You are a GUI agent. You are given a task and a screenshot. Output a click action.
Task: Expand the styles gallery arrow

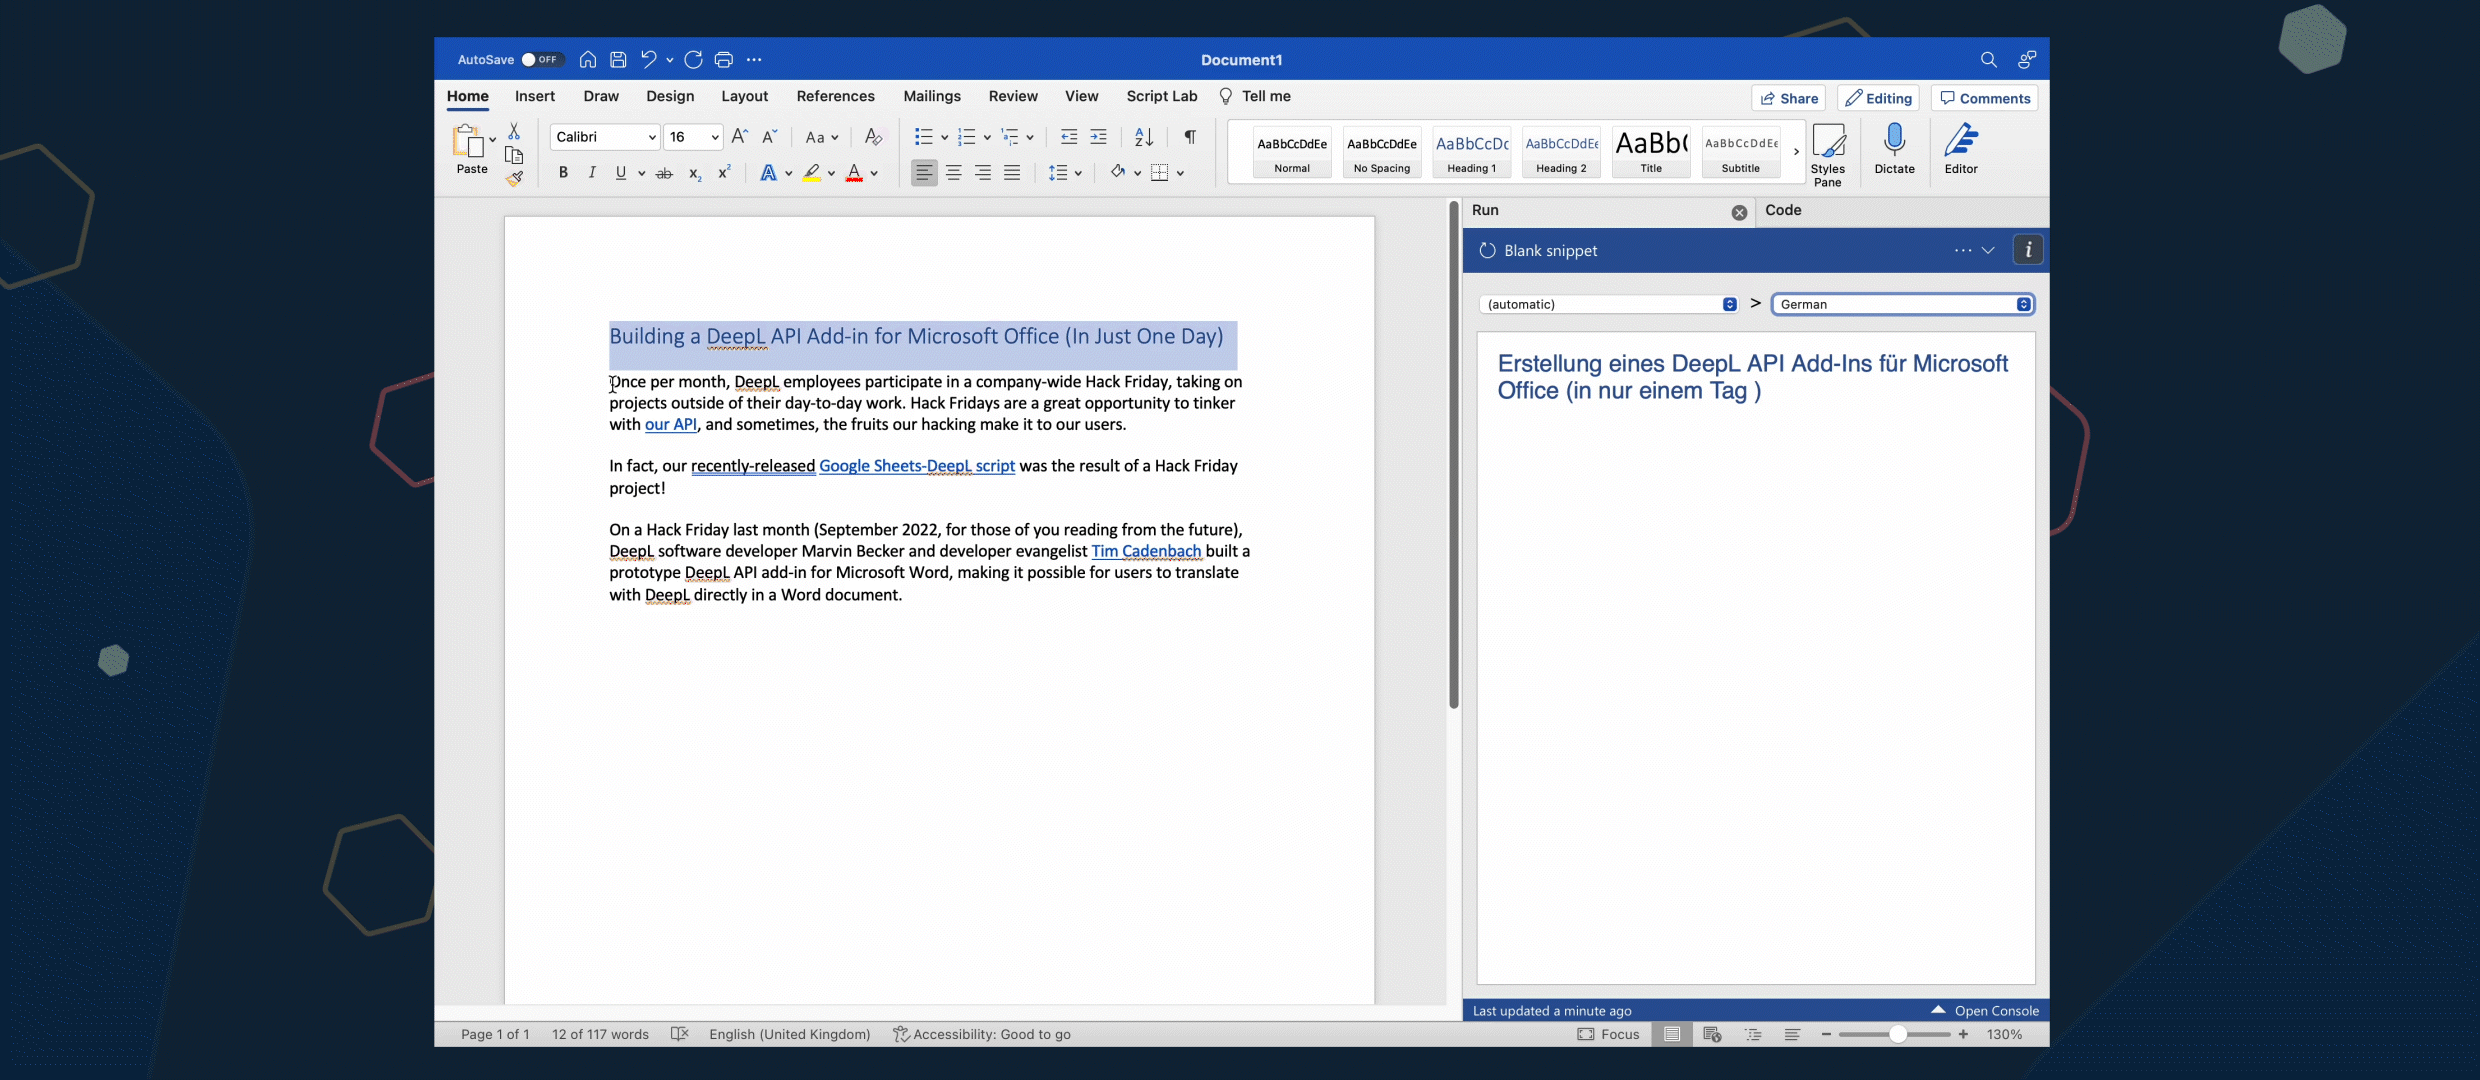pos(1796,152)
